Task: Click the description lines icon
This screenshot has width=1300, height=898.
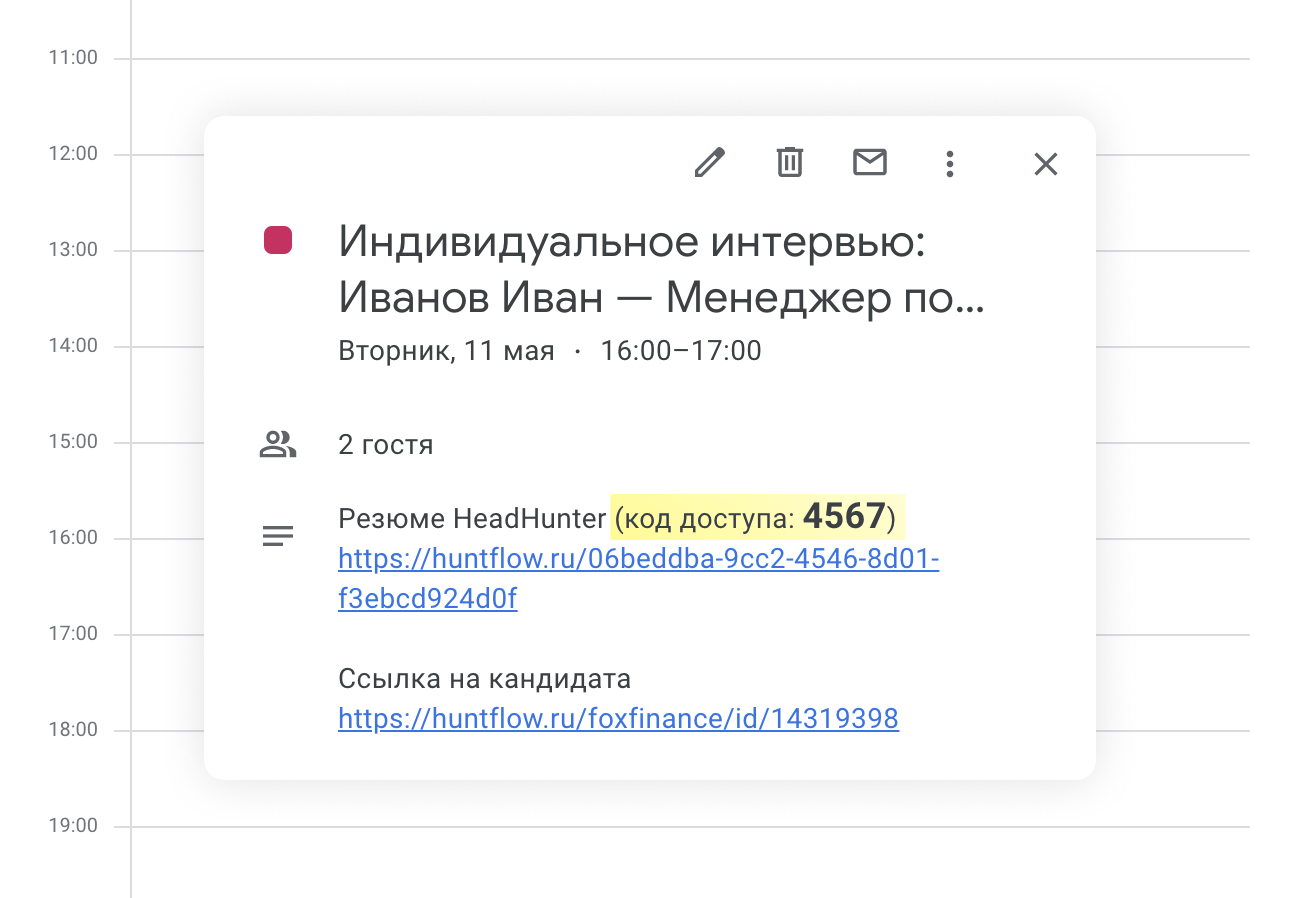Action: coord(278,537)
